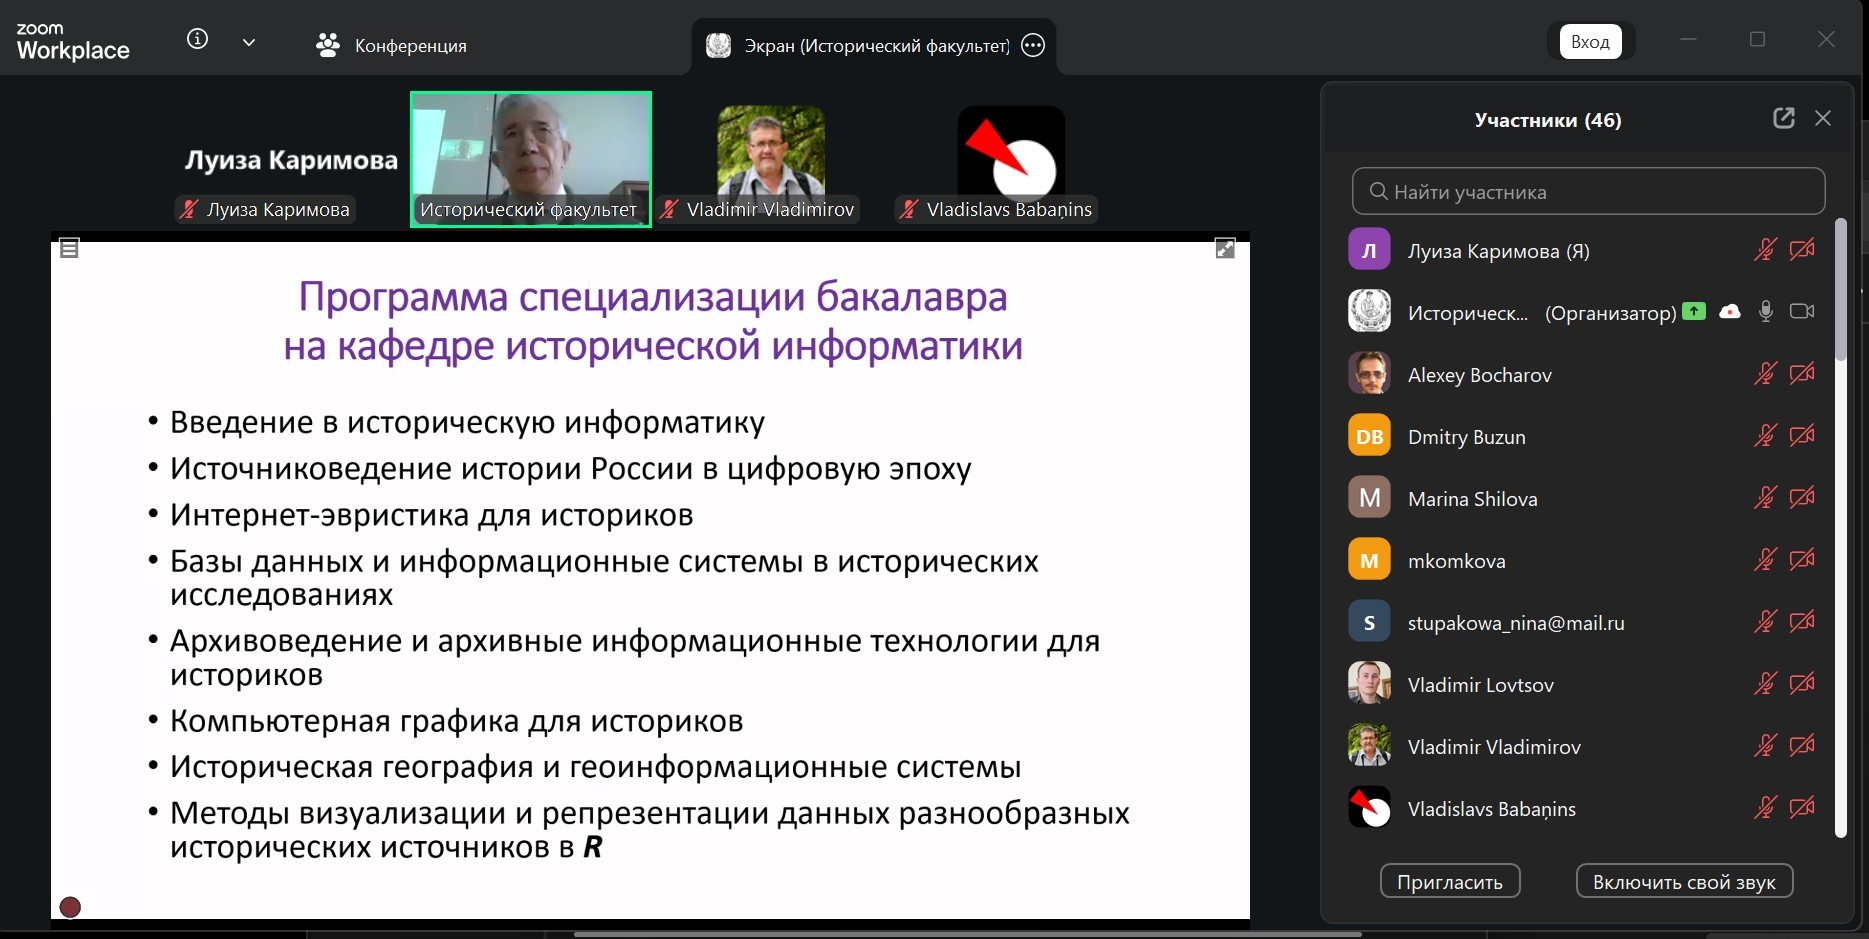
Task: Click the magnifier icon in participant search
Action: click(1378, 191)
